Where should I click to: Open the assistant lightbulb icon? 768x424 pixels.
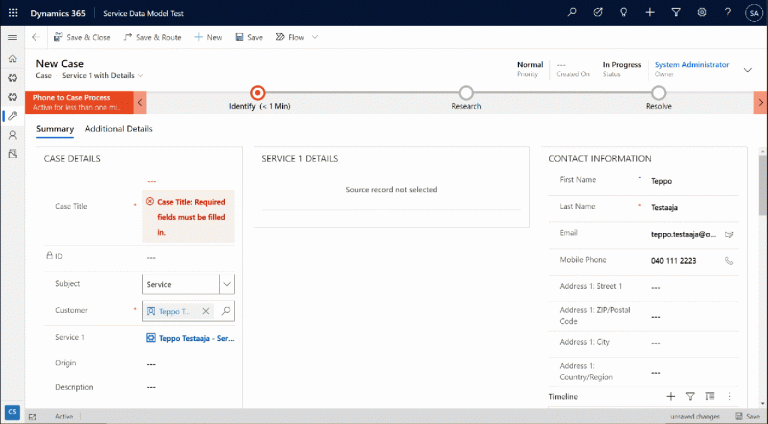(x=624, y=13)
